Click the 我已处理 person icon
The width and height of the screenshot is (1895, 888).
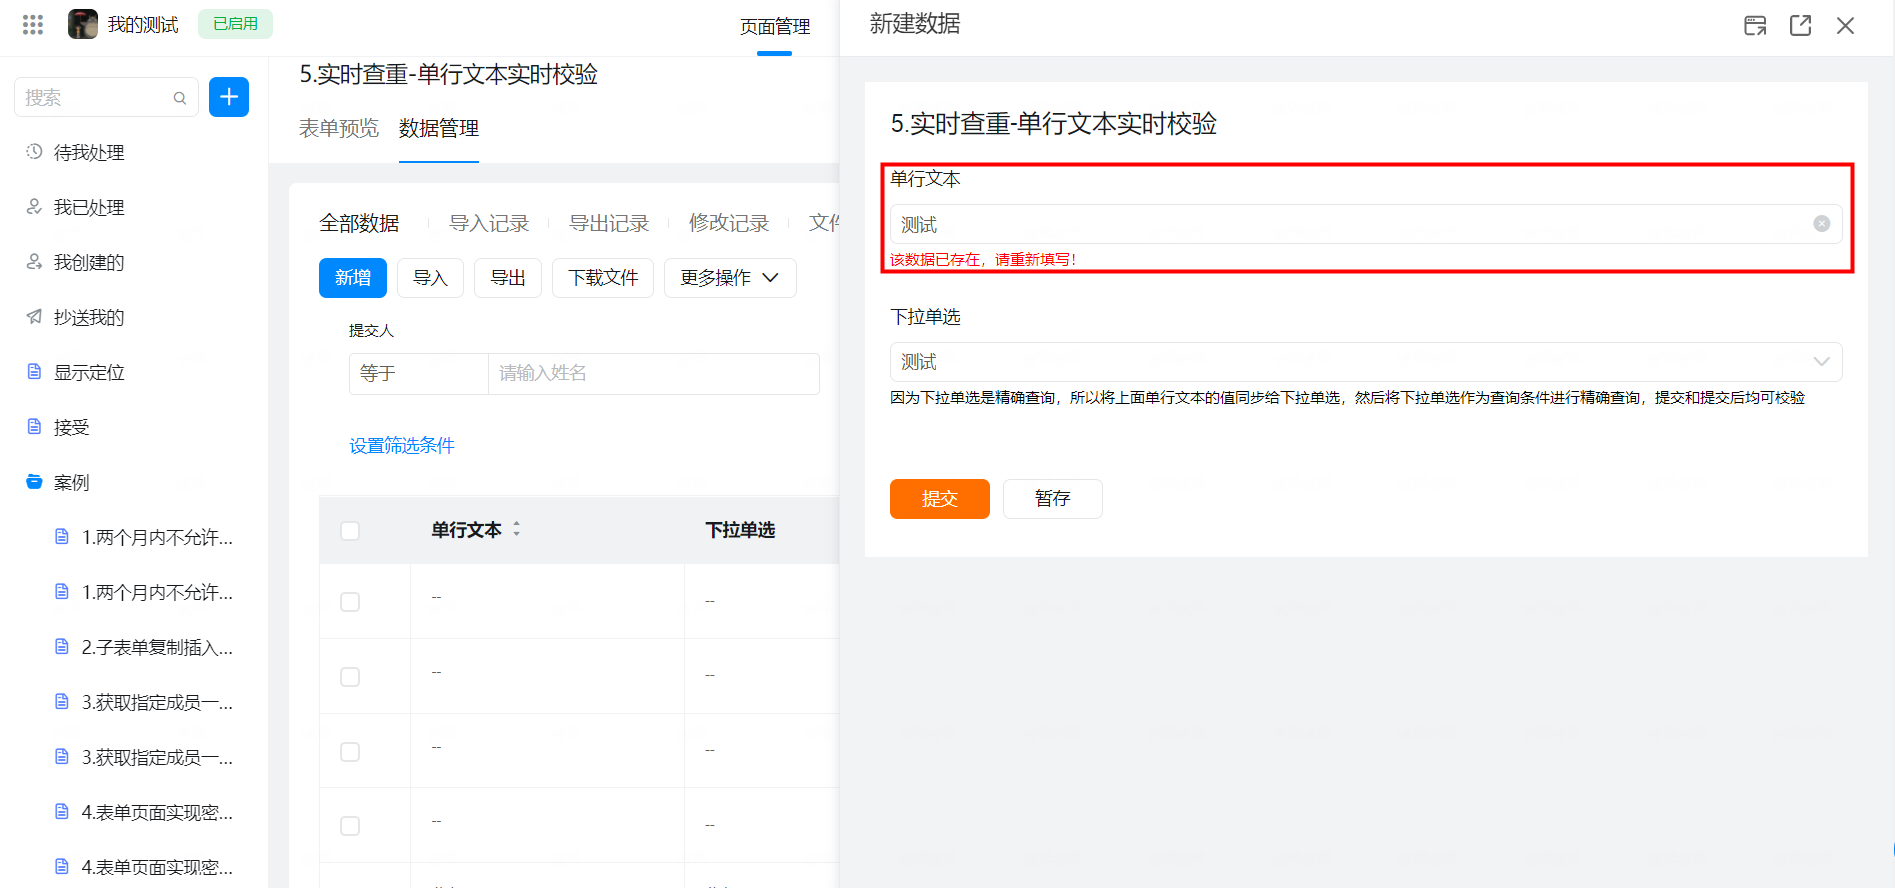34,206
